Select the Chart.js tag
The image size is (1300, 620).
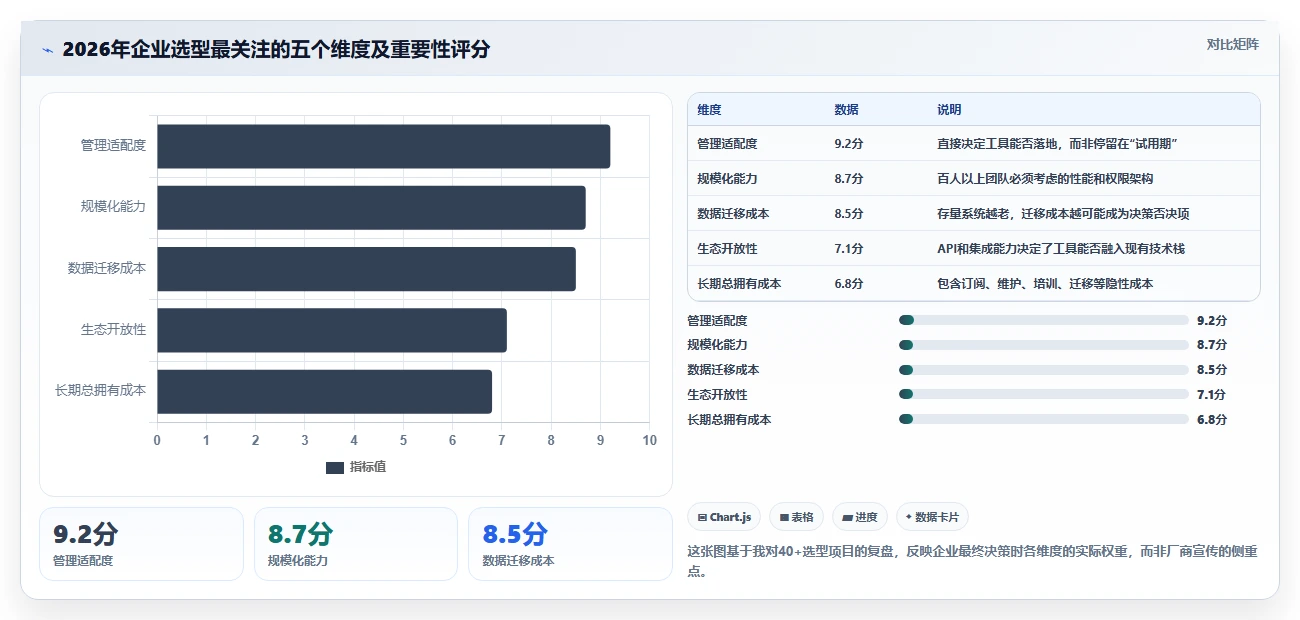[724, 517]
